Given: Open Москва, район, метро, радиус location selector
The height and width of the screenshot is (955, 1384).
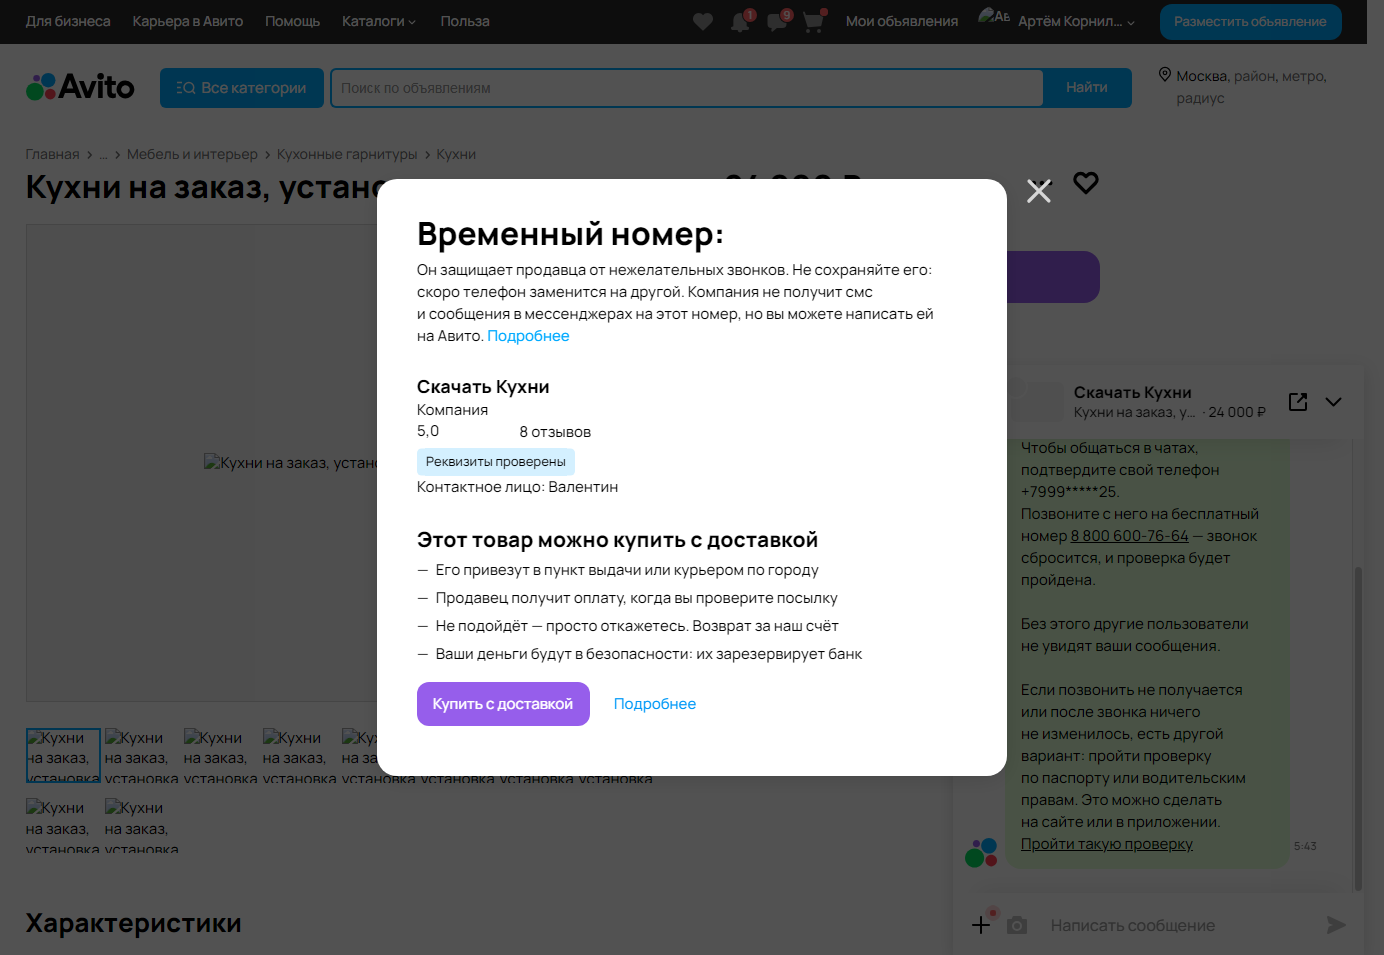Looking at the screenshot, I should [x=1251, y=87].
